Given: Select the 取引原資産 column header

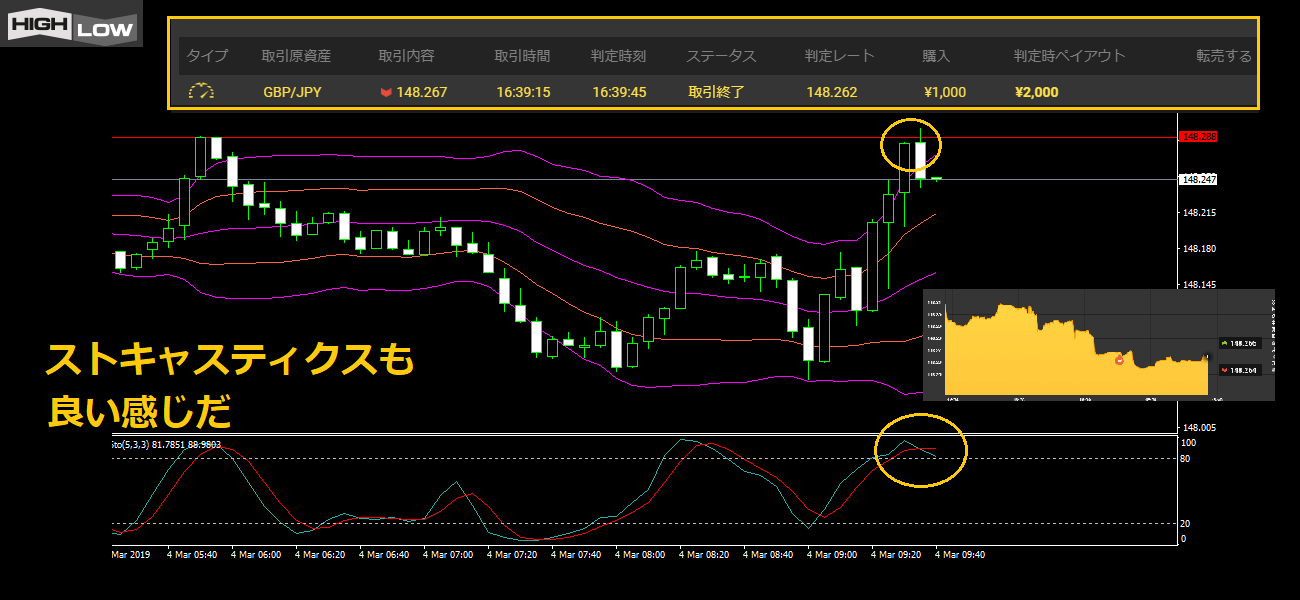Looking at the screenshot, I should pos(295,56).
